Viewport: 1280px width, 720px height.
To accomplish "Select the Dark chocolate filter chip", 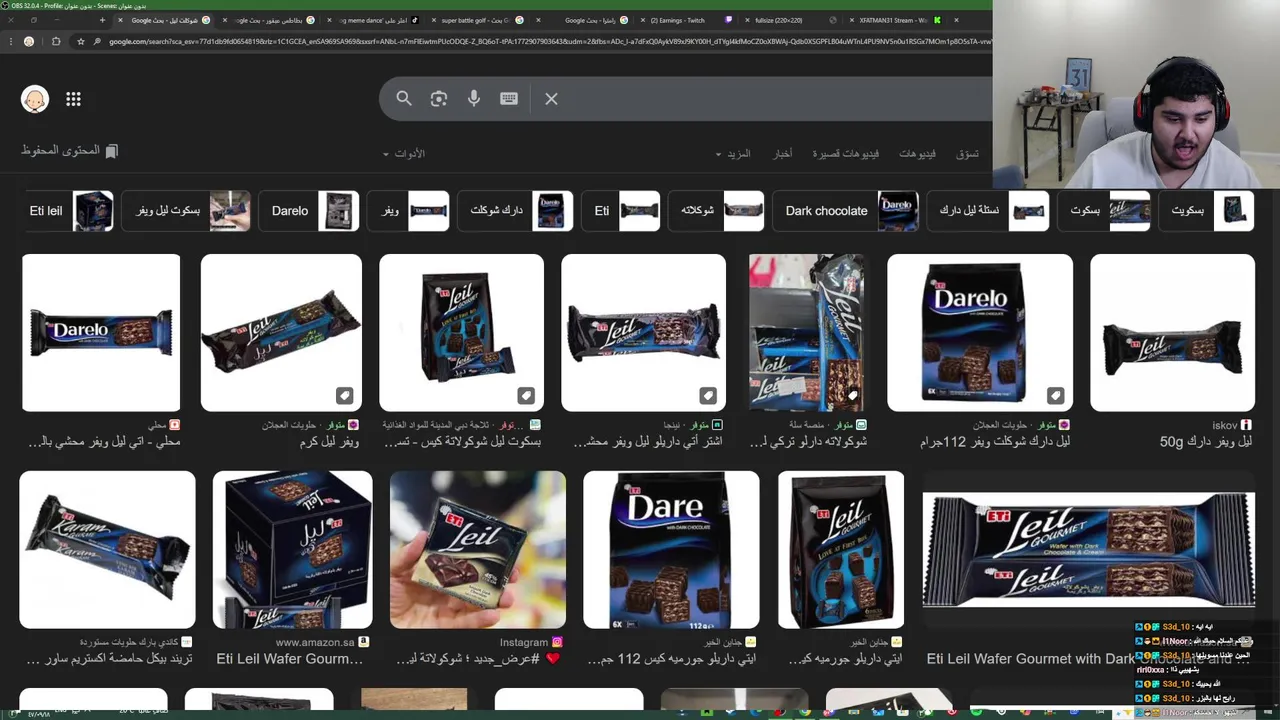I will tap(846, 211).
